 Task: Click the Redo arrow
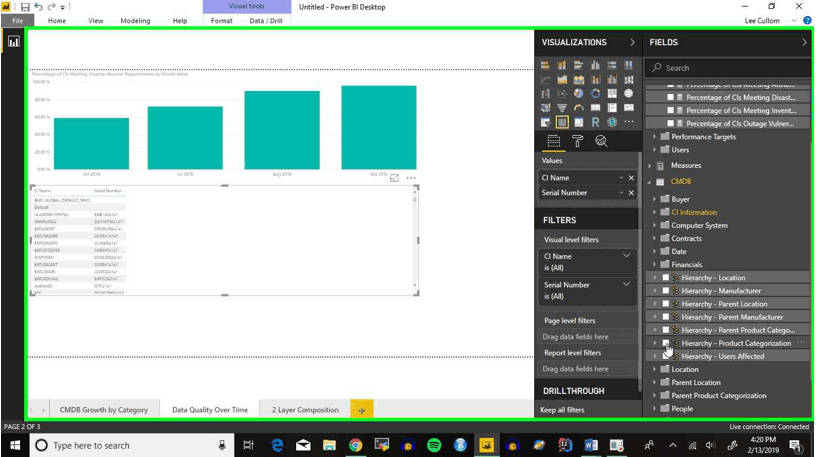51,7
